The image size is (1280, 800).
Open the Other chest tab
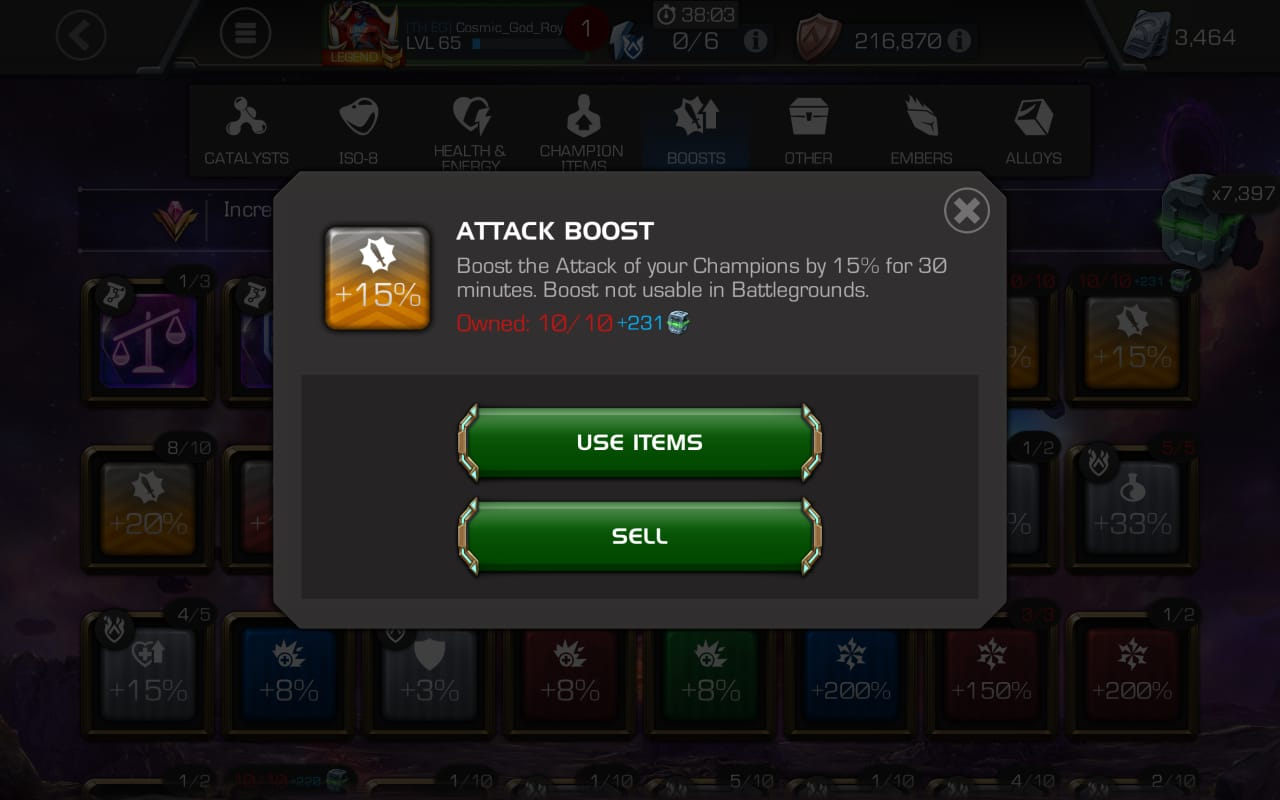point(808,130)
